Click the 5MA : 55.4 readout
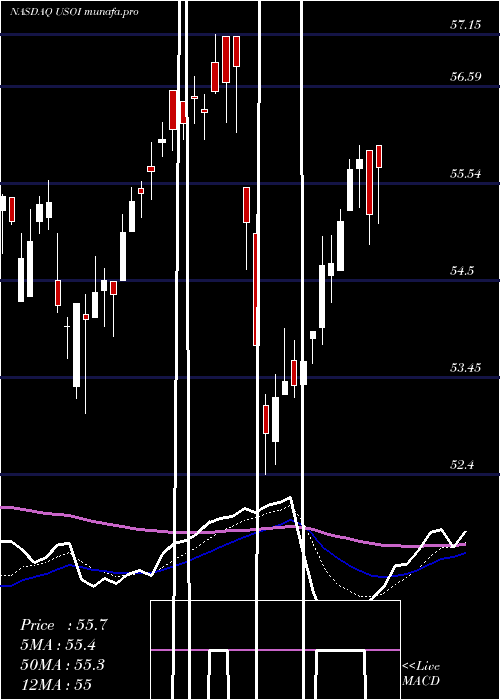Image resolution: width=500 pixels, height=700 pixels. pyautogui.click(x=58, y=645)
